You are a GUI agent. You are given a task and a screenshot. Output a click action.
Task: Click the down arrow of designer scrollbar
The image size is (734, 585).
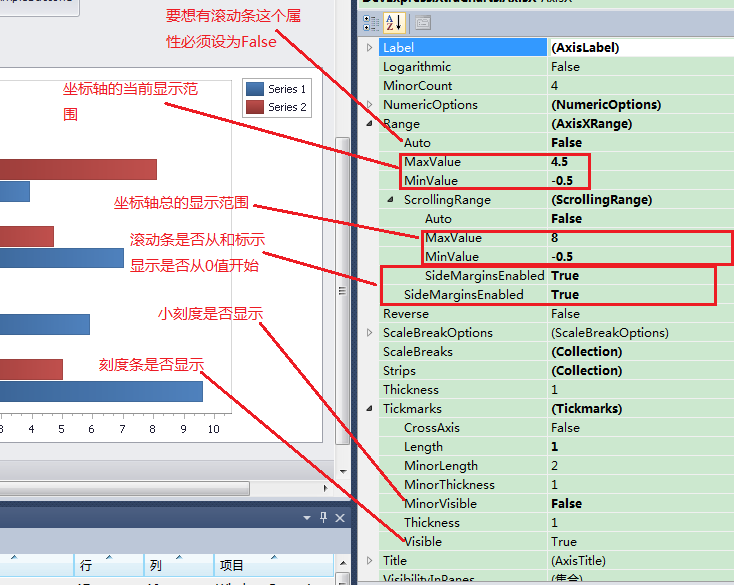pos(343,471)
